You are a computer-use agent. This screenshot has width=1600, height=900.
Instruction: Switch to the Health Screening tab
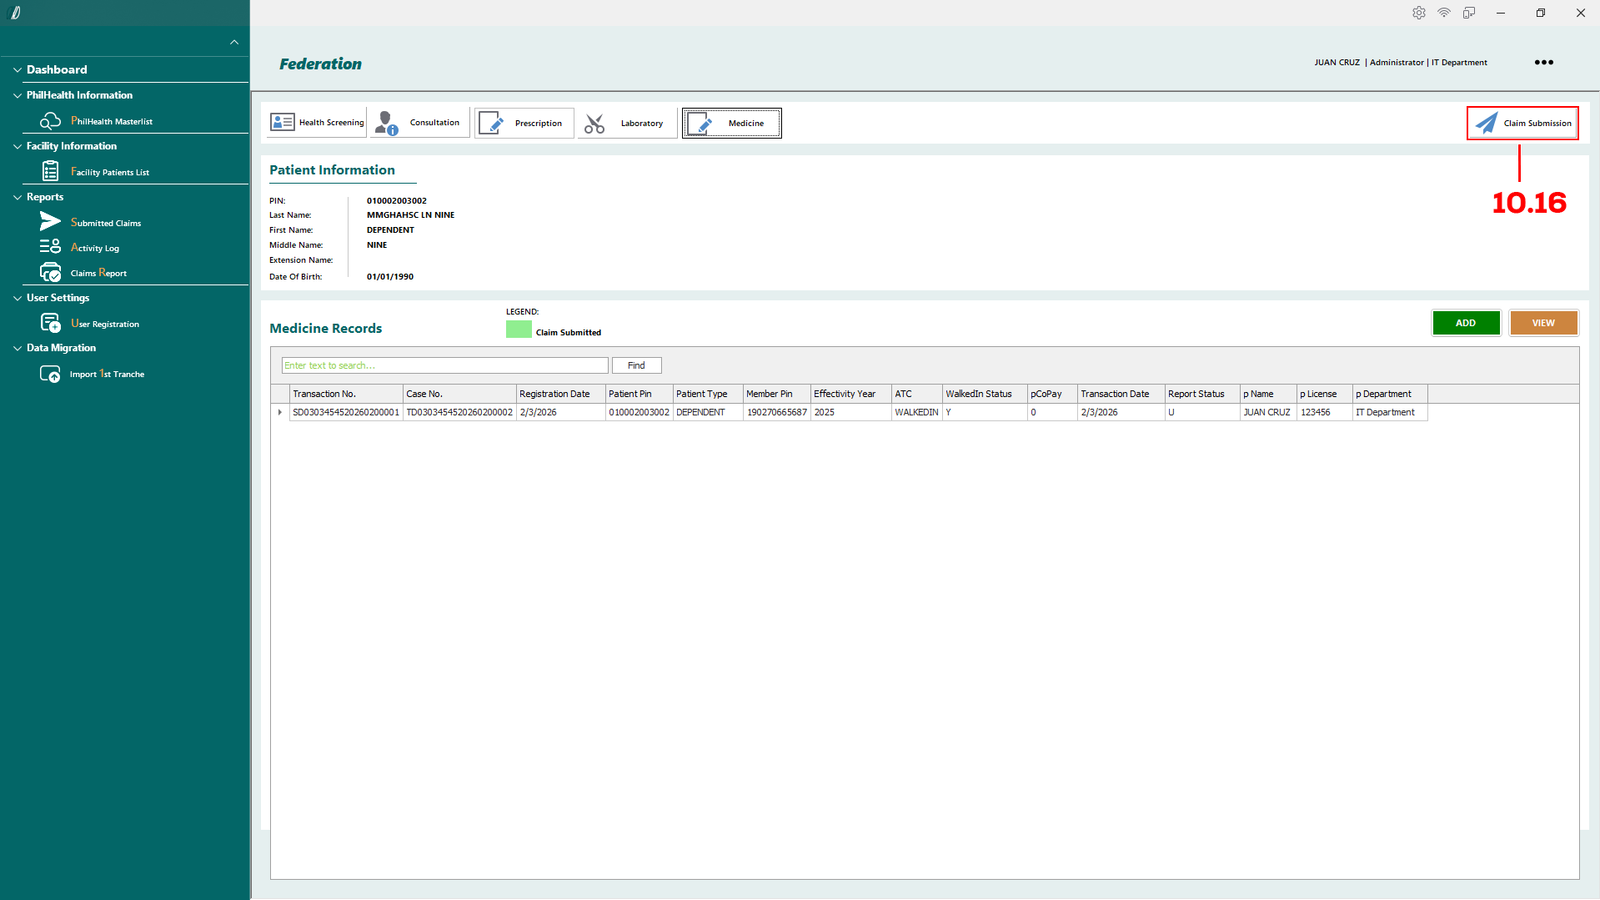click(317, 123)
